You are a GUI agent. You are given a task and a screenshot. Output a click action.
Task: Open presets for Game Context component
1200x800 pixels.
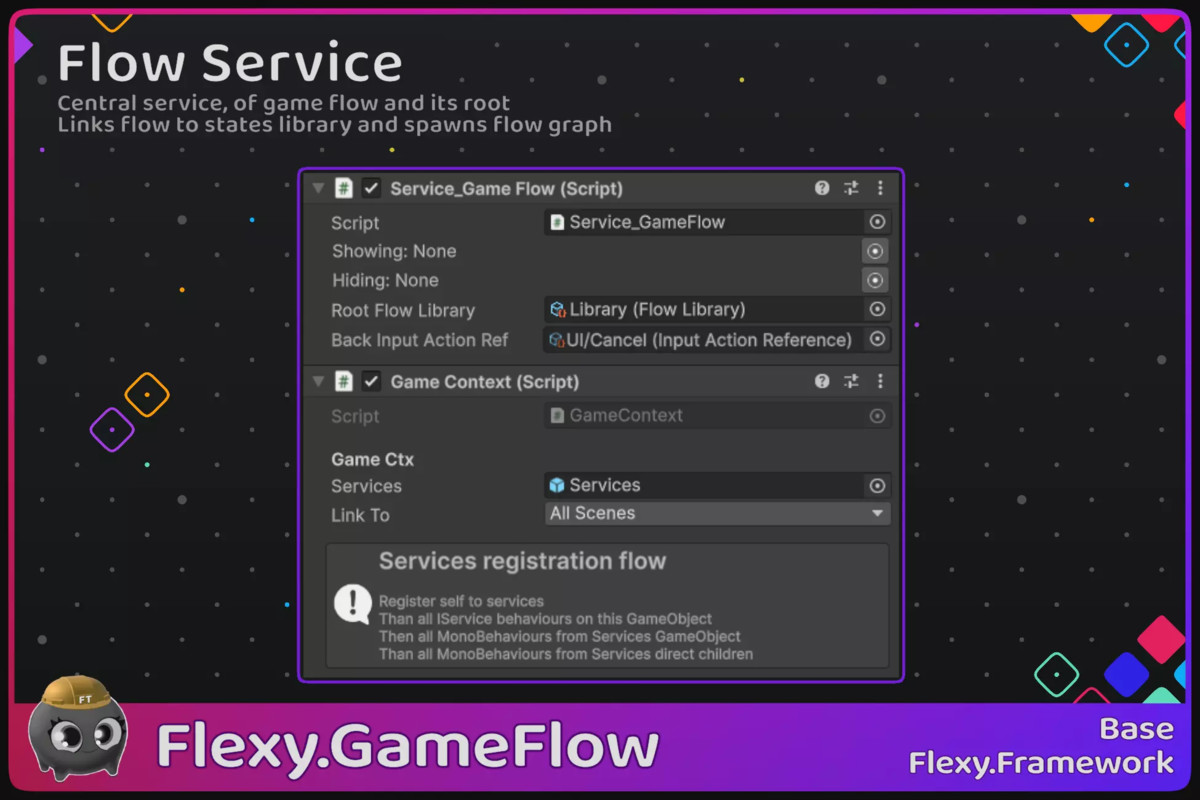pos(851,381)
